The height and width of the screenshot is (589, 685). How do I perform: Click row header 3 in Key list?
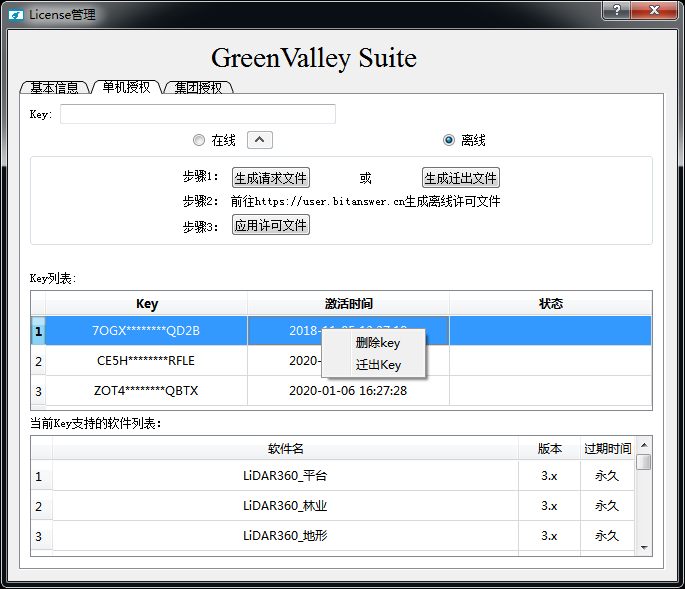click(x=38, y=391)
